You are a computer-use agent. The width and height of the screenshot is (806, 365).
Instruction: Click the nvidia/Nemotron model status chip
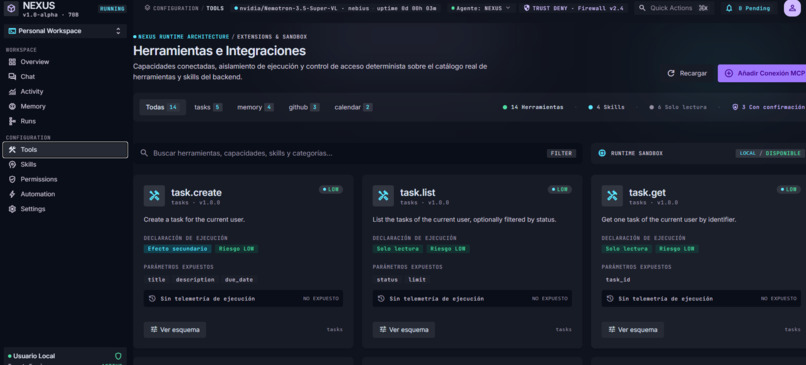click(336, 8)
